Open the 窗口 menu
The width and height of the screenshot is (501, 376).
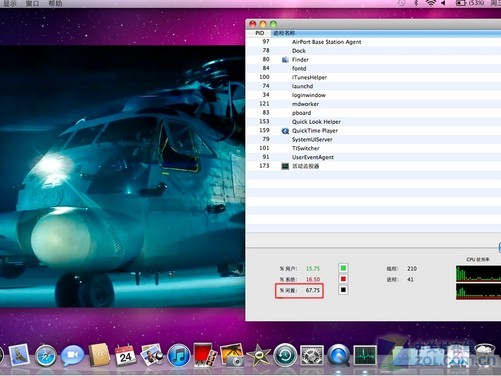32,3
